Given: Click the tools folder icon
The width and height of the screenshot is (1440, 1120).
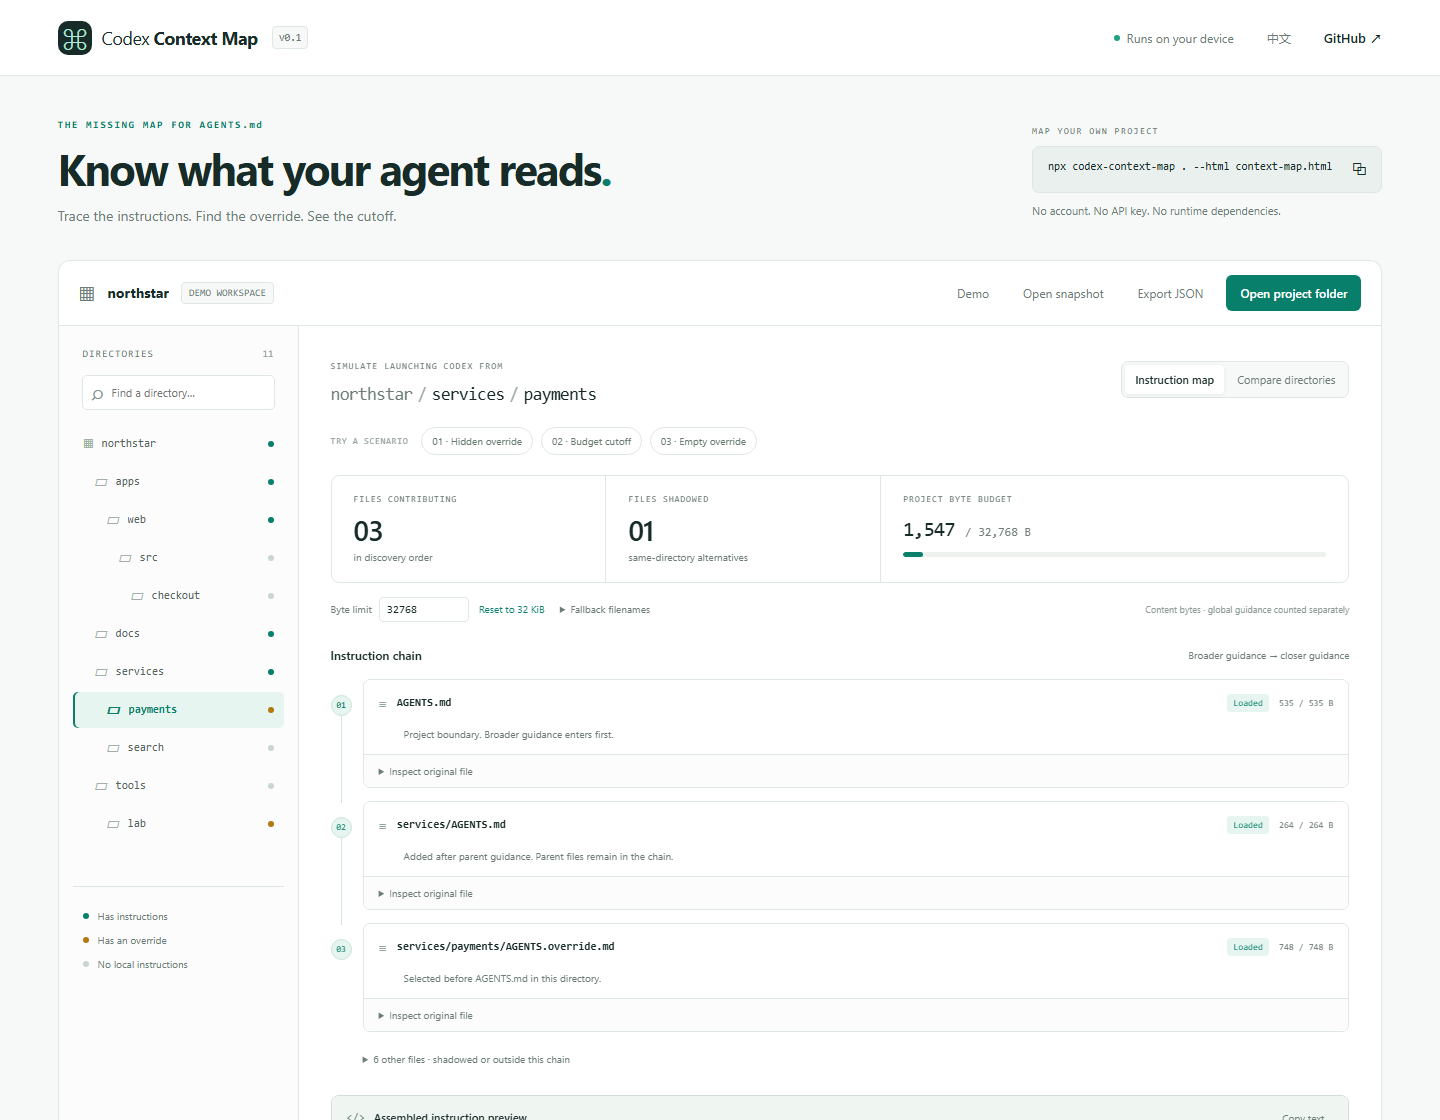Looking at the screenshot, I should [101, 786].
